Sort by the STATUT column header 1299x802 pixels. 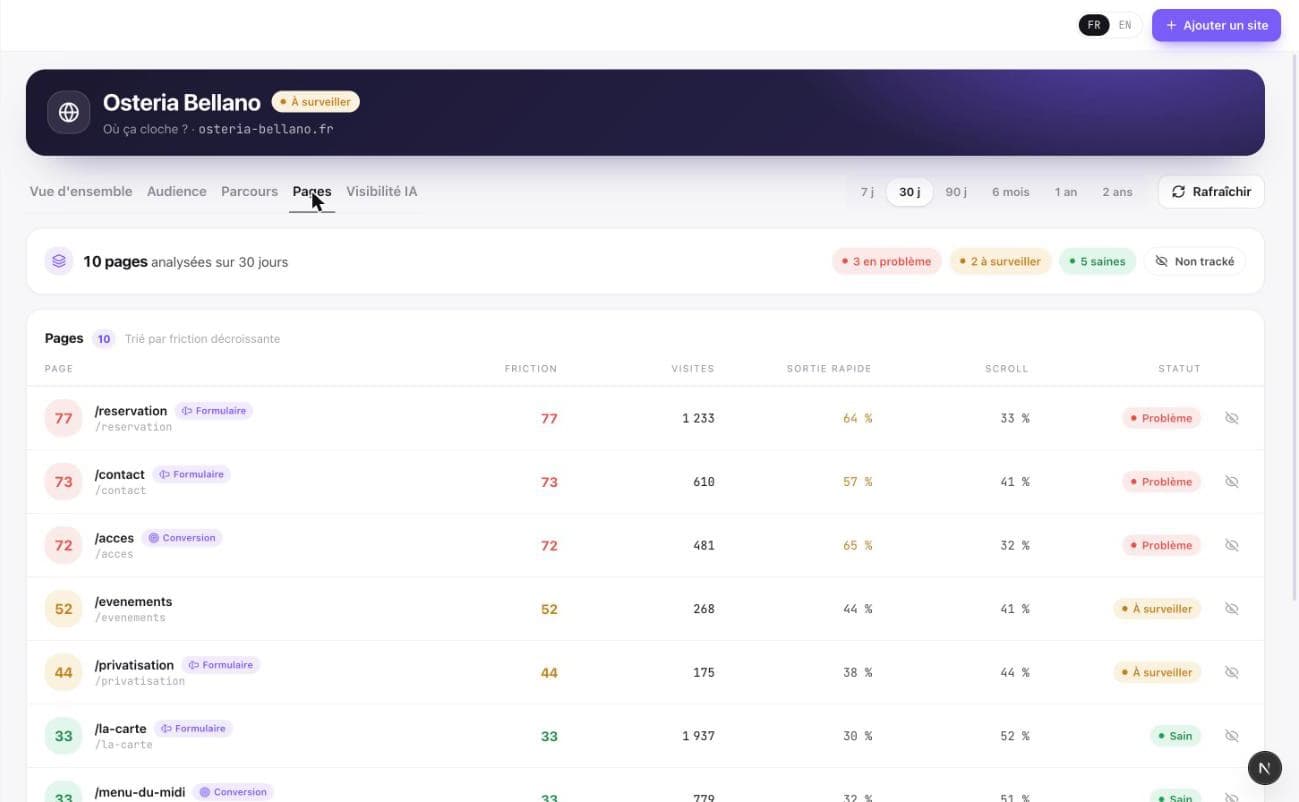[x=1179, y=368]
